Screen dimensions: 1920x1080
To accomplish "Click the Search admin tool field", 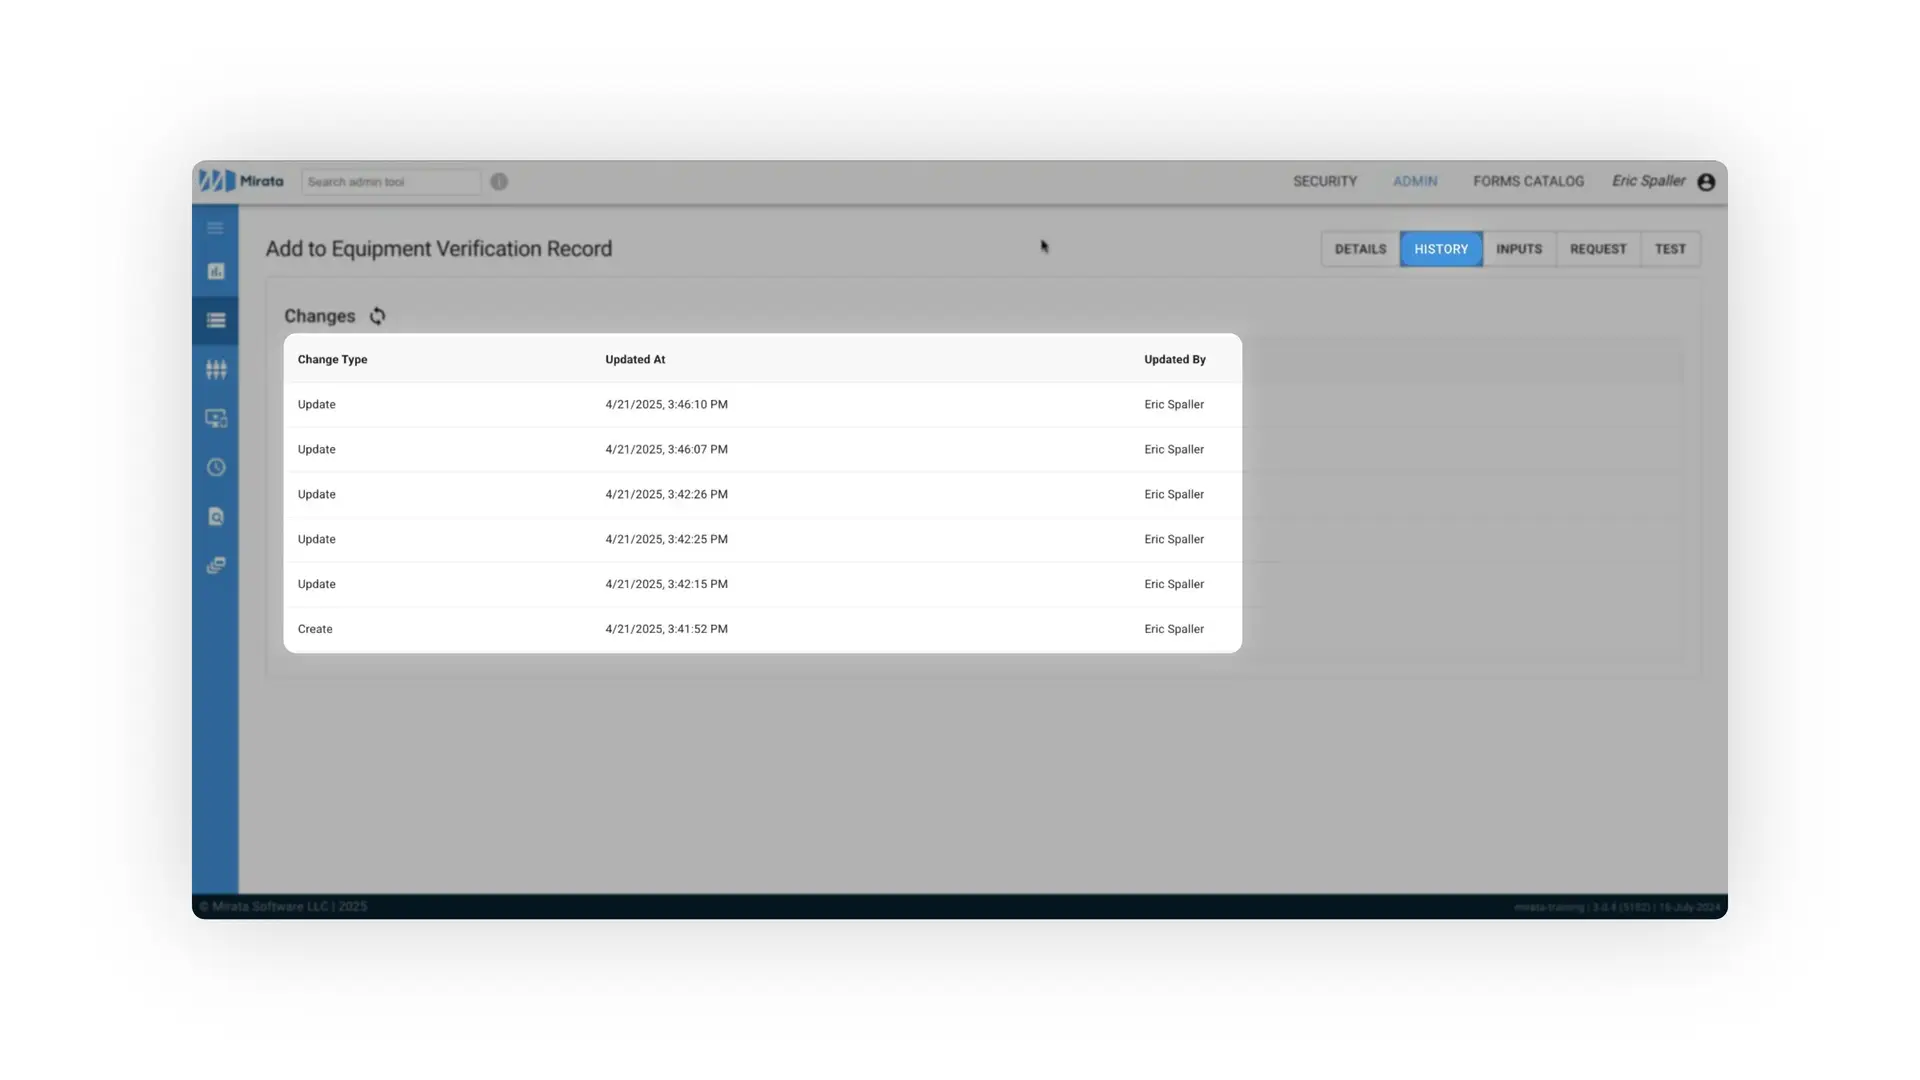I will pos(390,181).
